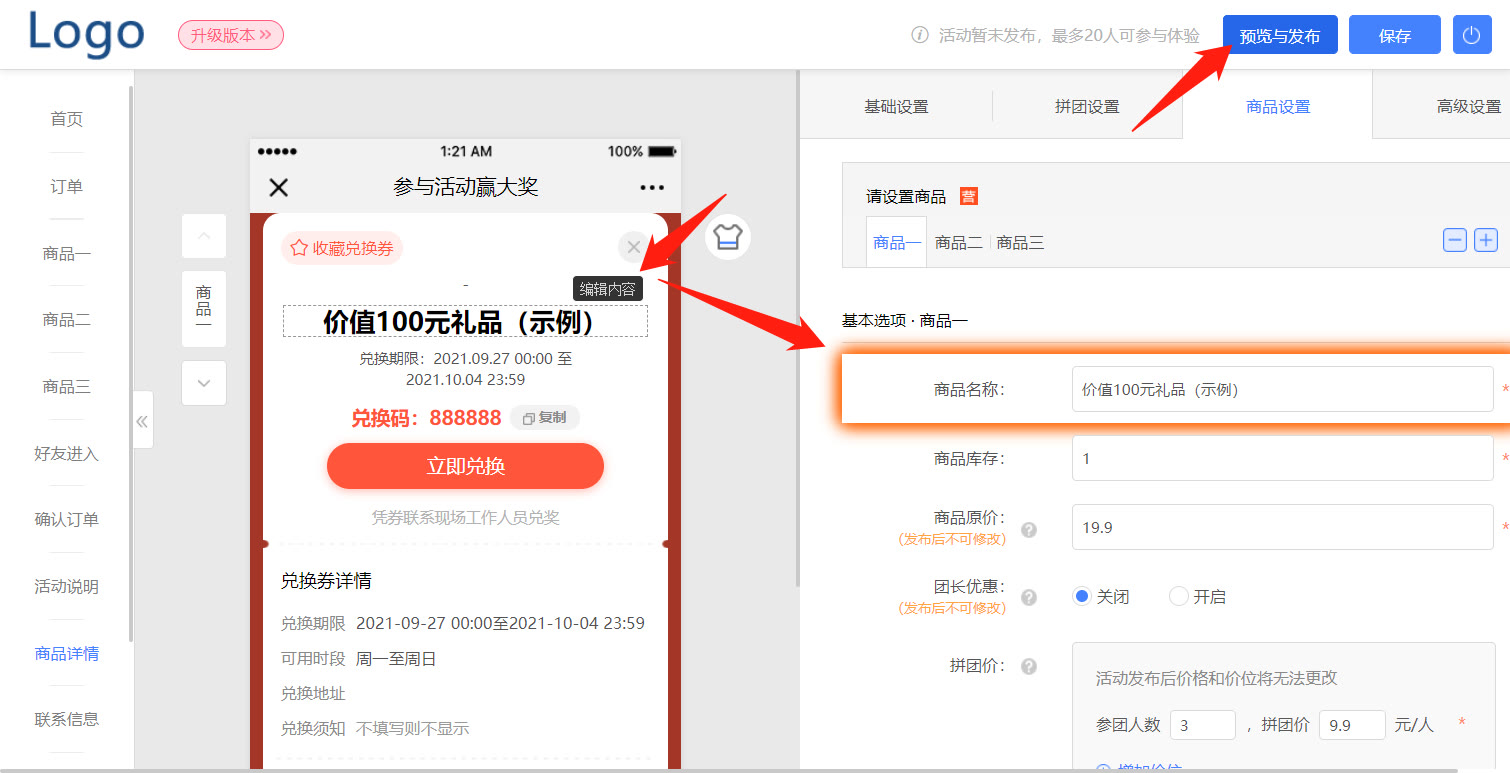Click the power icon button
The image size is (1510, 773).
tap(1471, 35)
